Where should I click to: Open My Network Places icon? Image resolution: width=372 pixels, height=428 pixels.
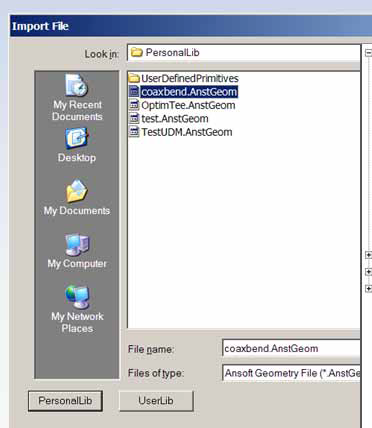(x=77, y=297)
